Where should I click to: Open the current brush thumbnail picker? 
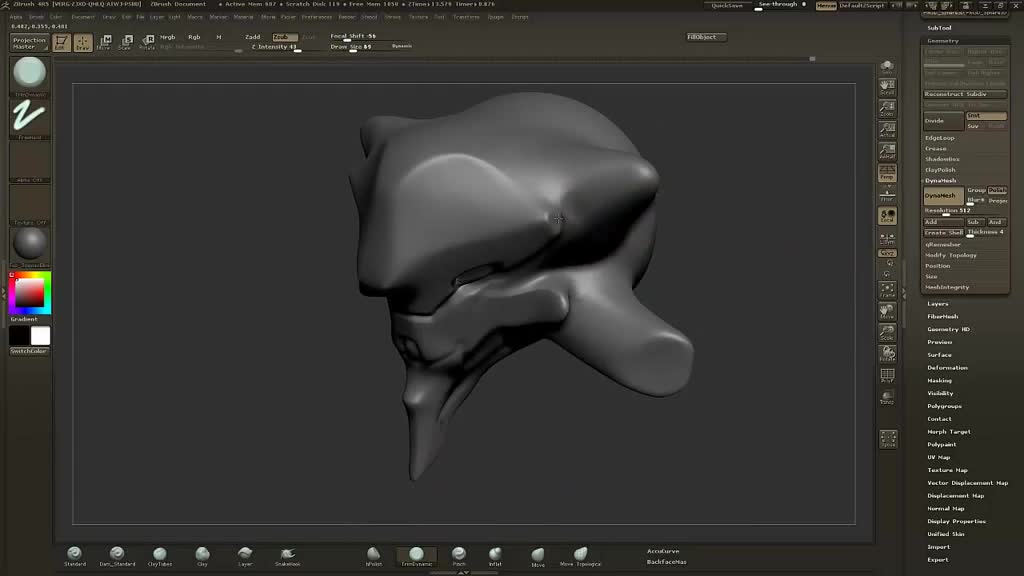[29, 72]
